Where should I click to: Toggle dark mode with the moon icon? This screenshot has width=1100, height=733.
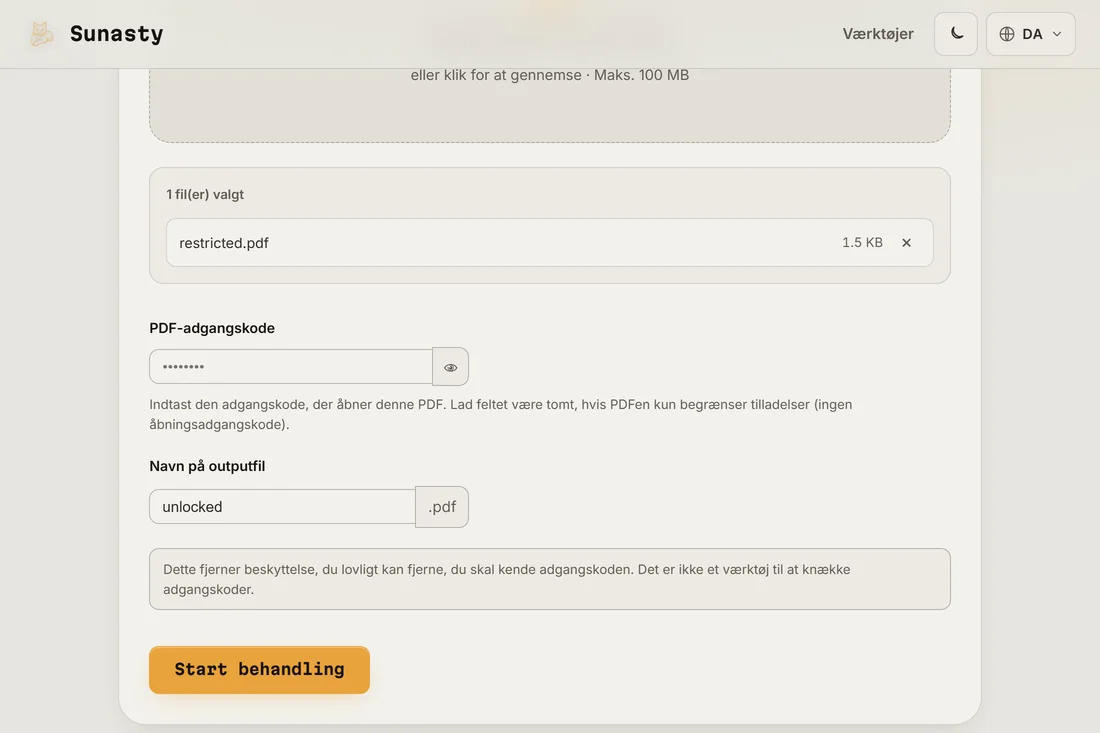coord(955,34)
